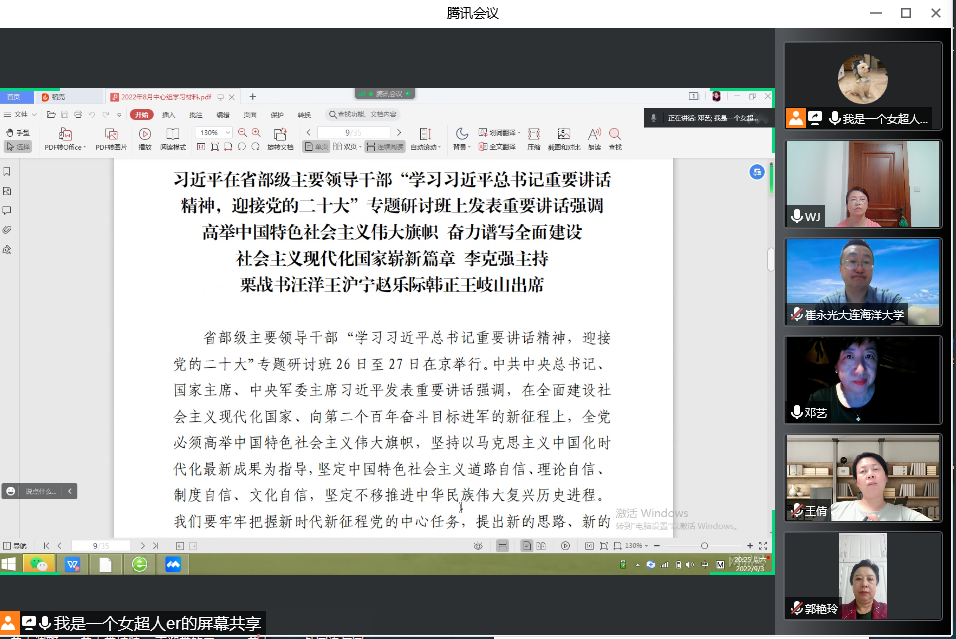Screen dimensions: 956x639
Task: Toggle 双页 double page view
Action: [345, 146]
